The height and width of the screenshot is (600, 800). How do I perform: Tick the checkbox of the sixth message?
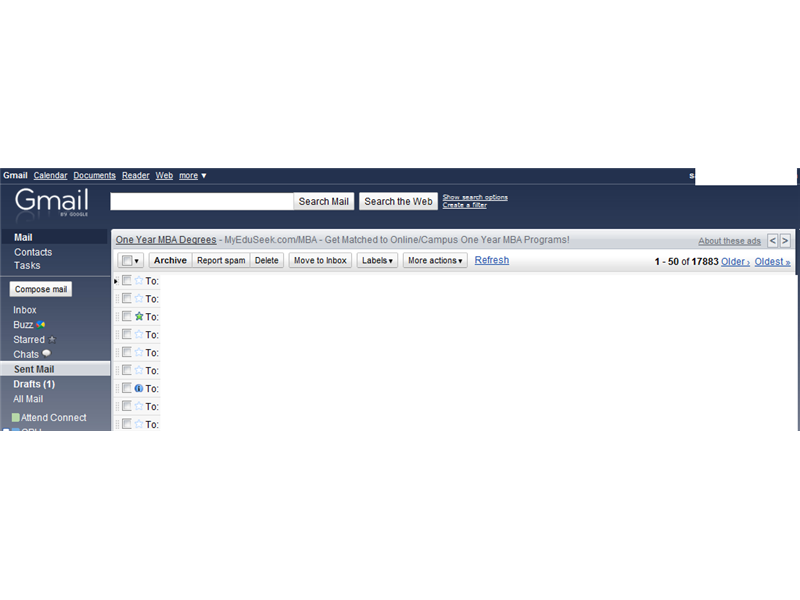click(127, 369)
